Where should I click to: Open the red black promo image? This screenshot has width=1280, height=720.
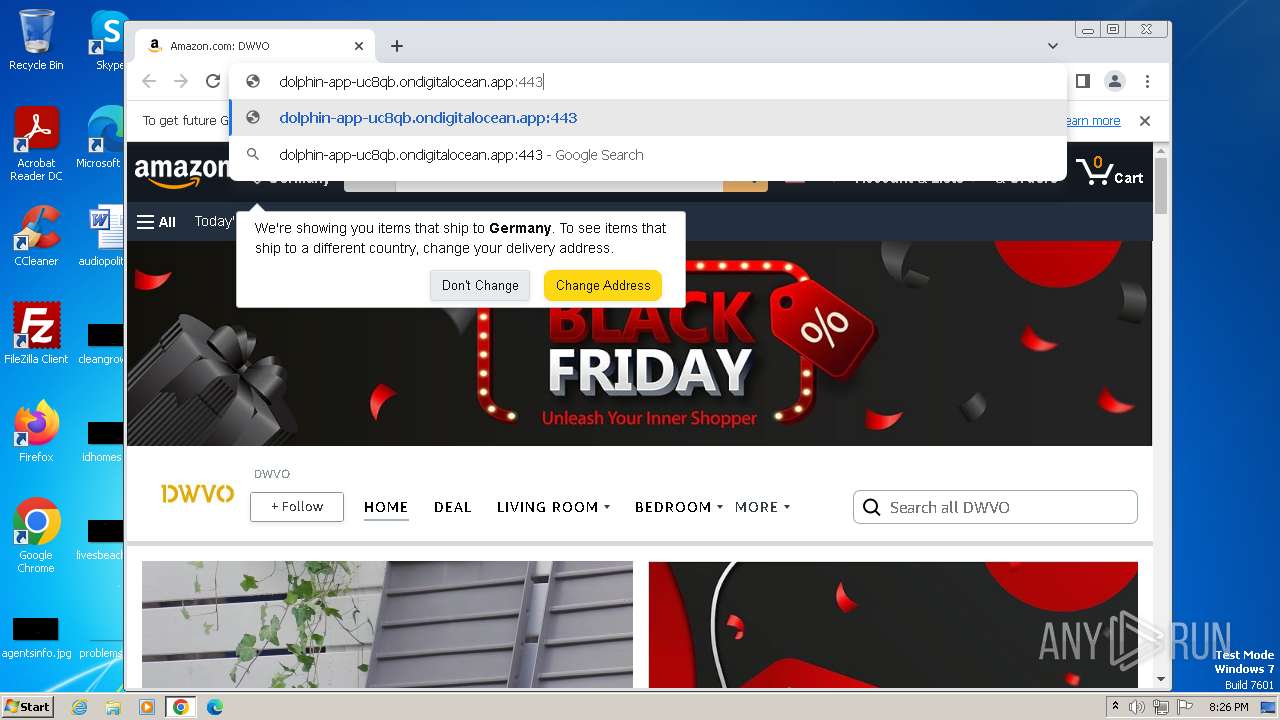coord(893,625)
